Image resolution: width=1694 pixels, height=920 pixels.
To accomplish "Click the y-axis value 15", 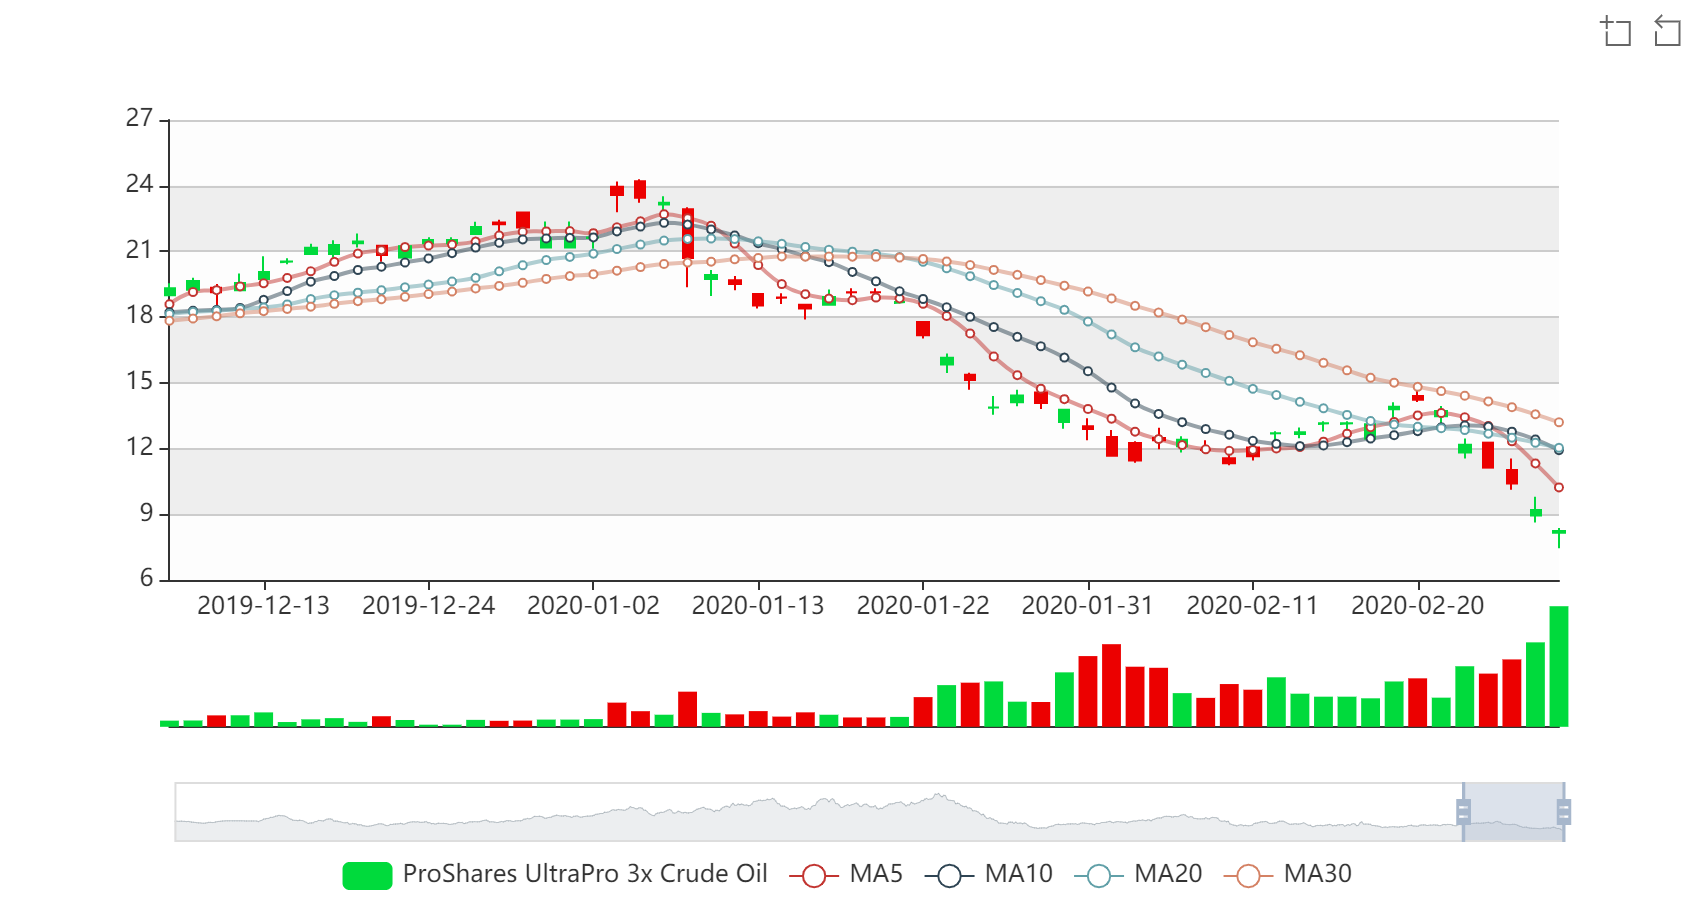I will tap(139, 381).
